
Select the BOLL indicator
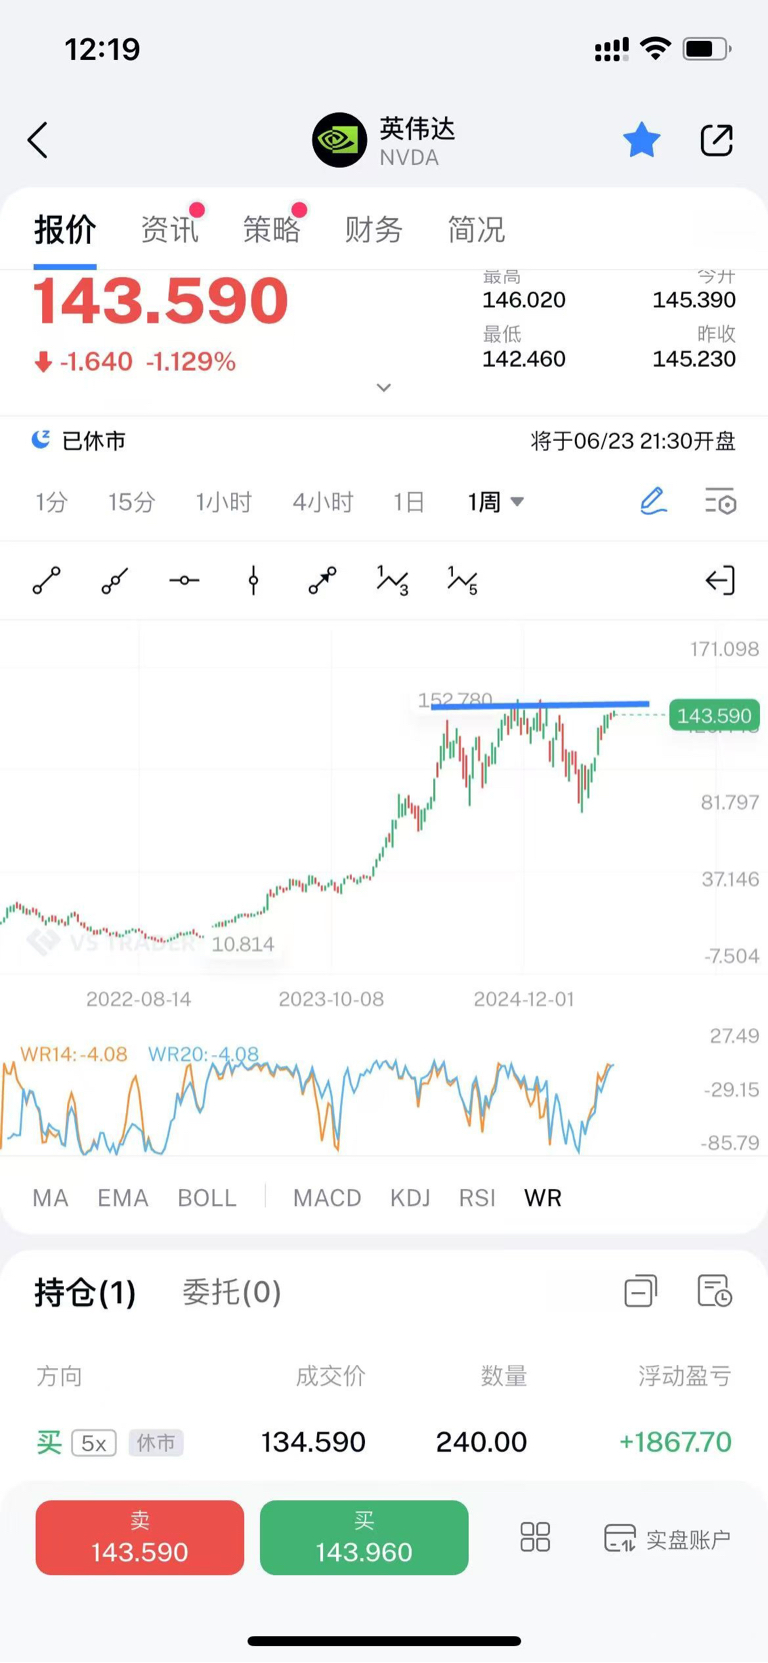207,1198
